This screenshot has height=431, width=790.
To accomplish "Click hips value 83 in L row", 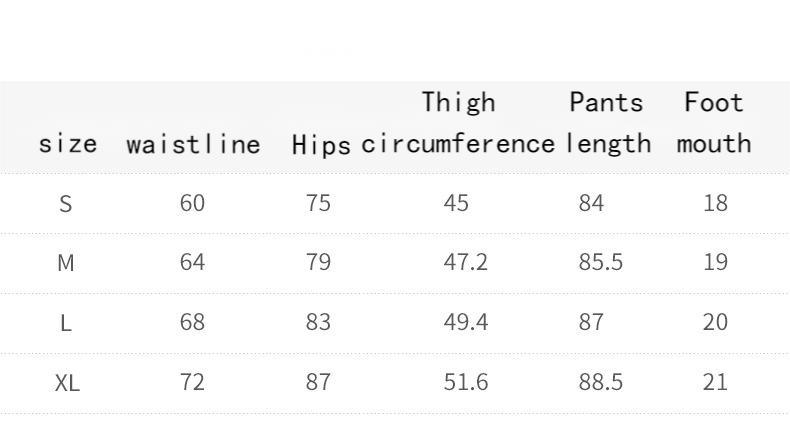I will tap(318, 322).
